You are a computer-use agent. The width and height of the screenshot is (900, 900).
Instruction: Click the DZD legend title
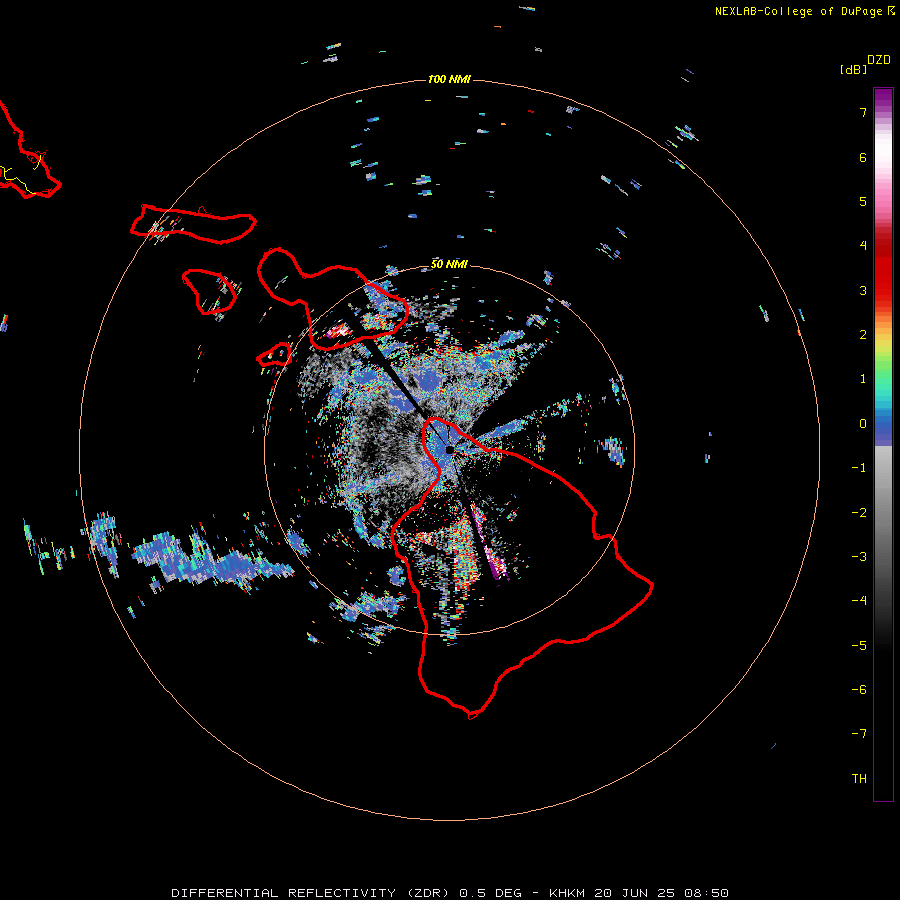(879, 60)
